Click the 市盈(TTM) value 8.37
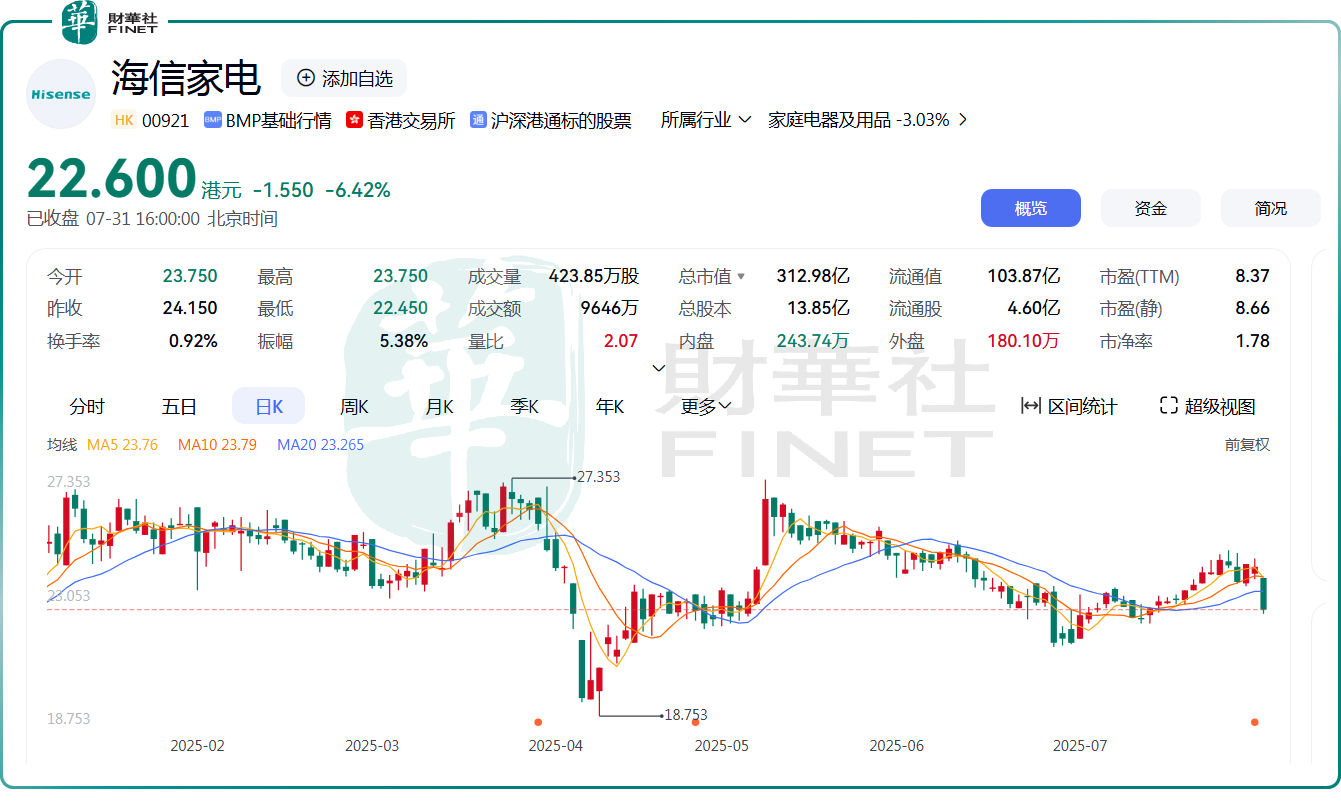 coord(1253,277)
